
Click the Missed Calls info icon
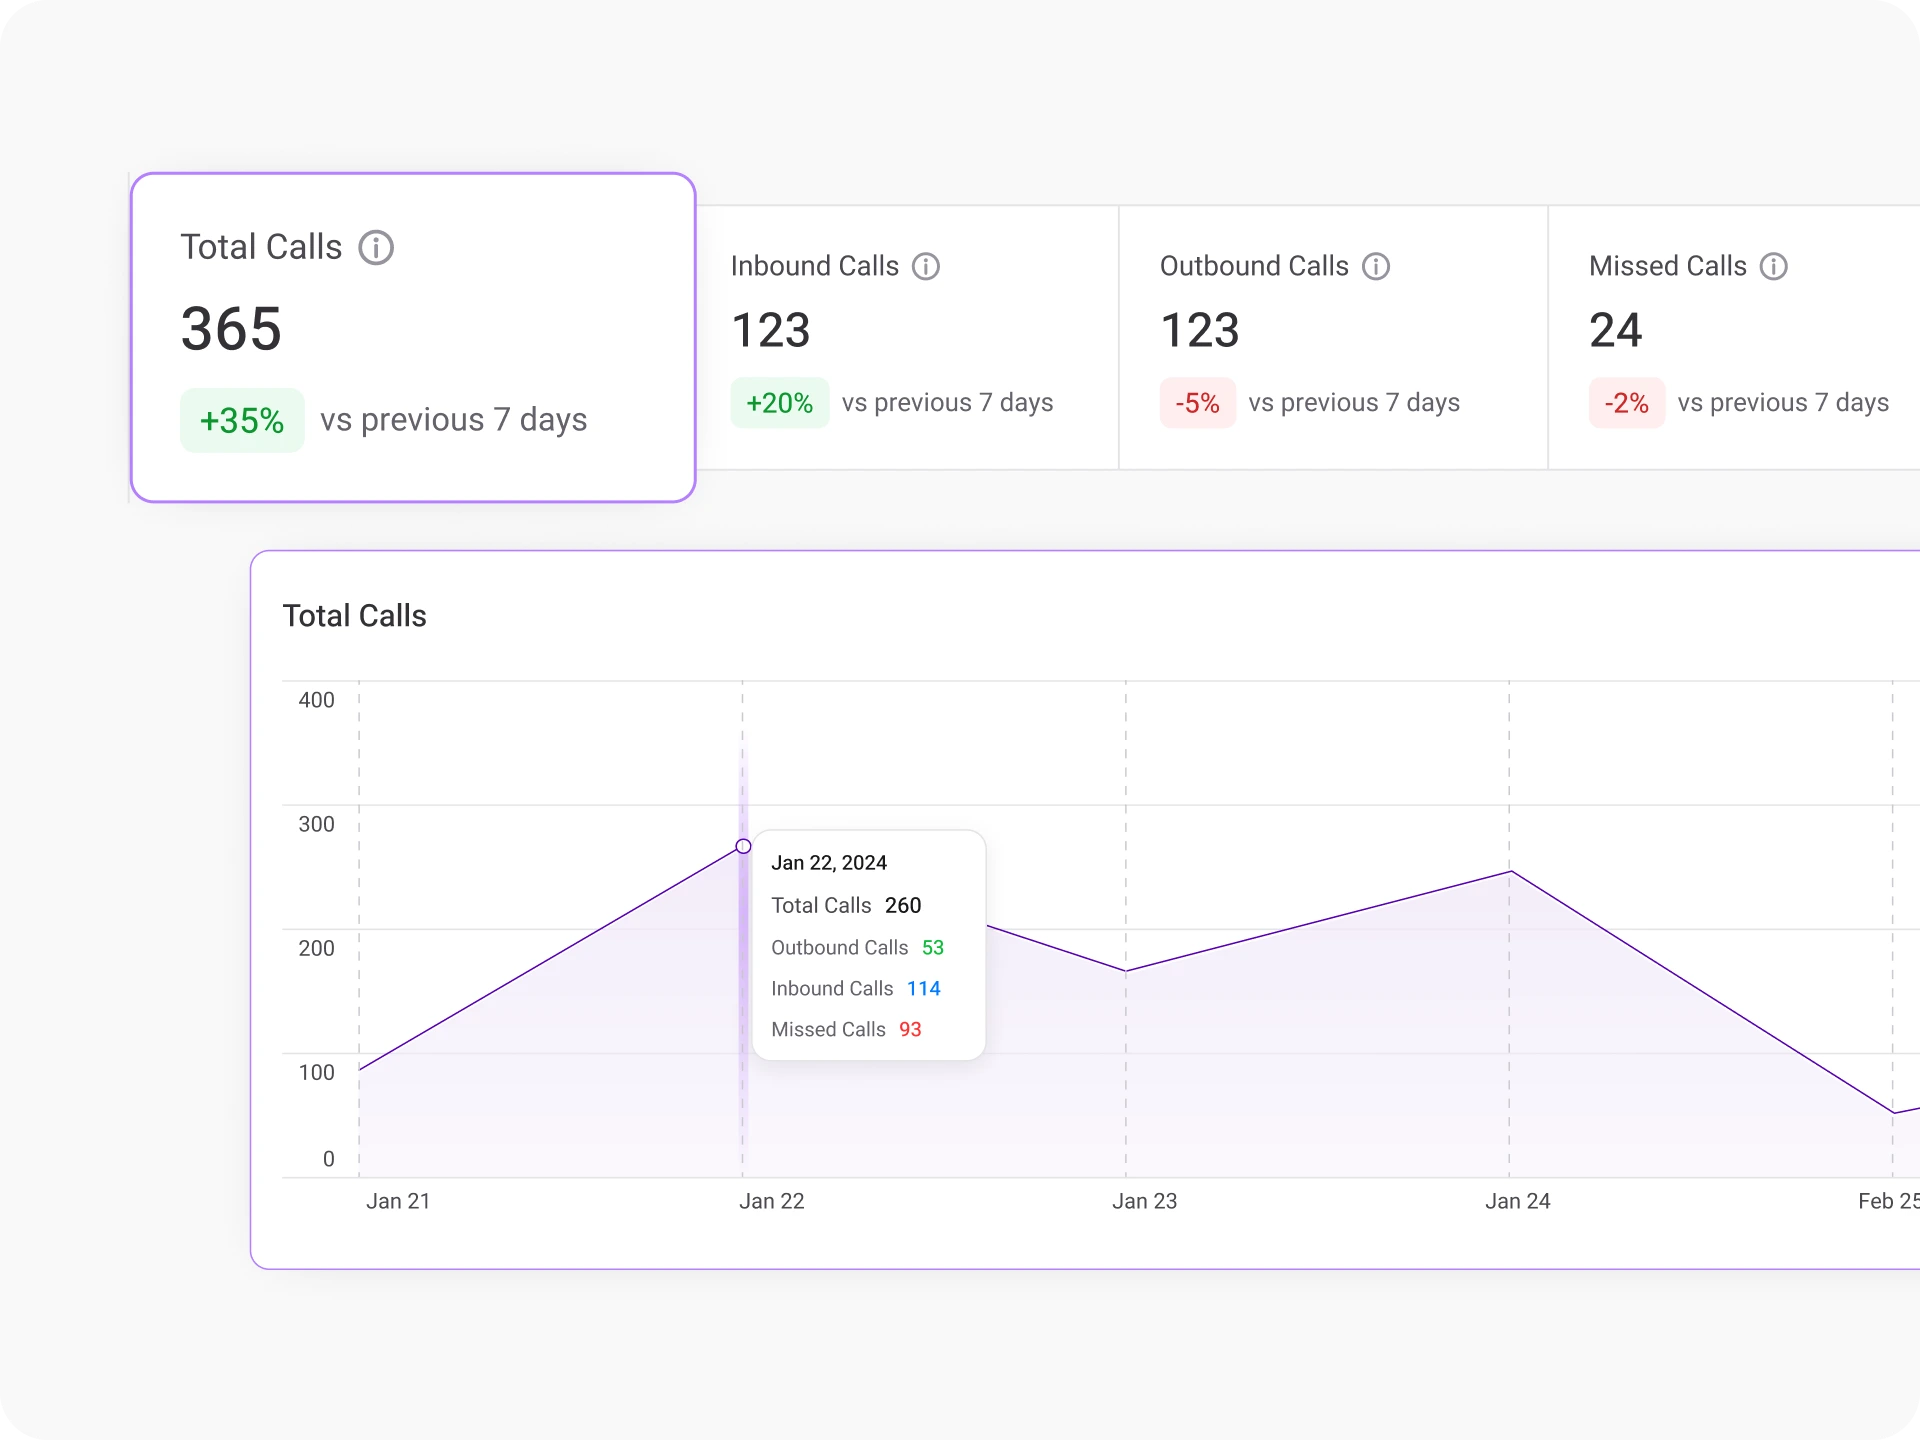coord(1773,266)
